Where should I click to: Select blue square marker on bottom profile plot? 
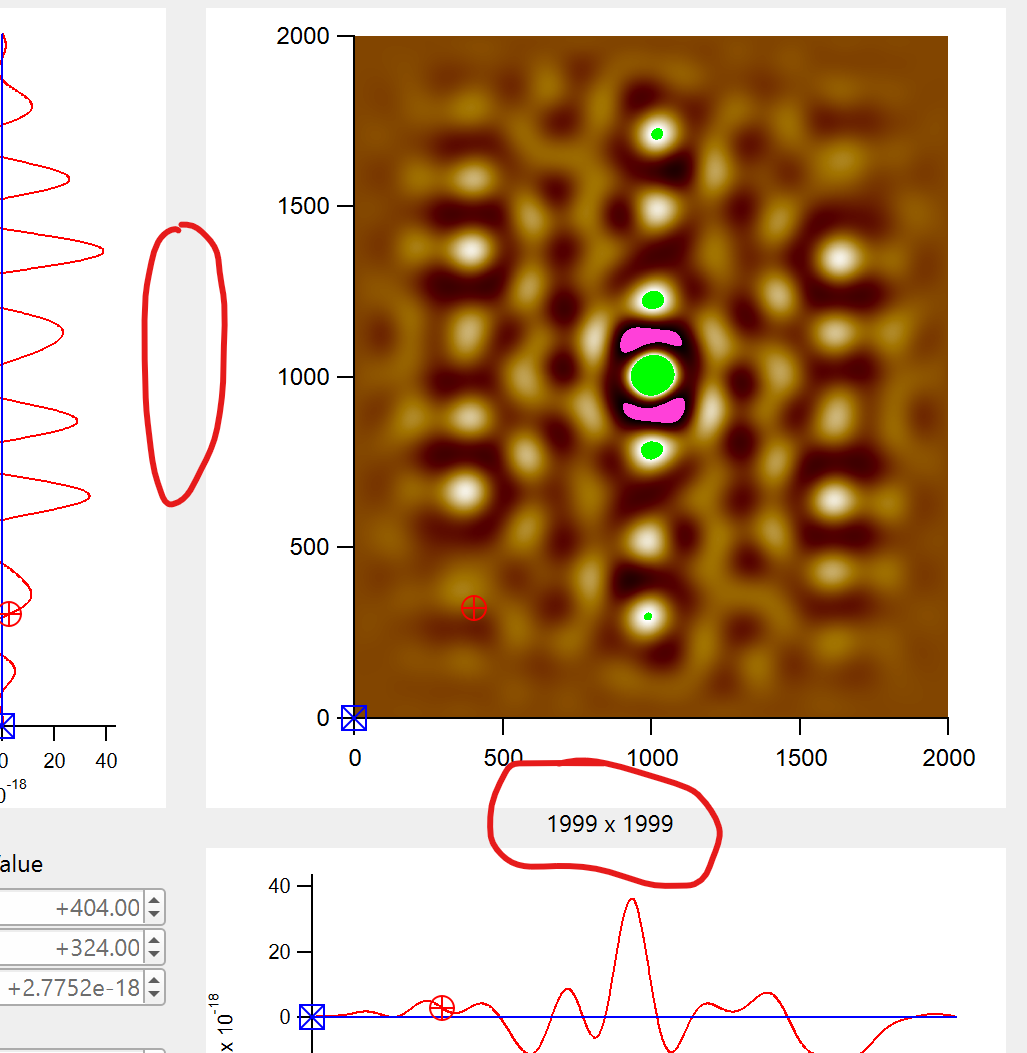tap(312, 1017)
